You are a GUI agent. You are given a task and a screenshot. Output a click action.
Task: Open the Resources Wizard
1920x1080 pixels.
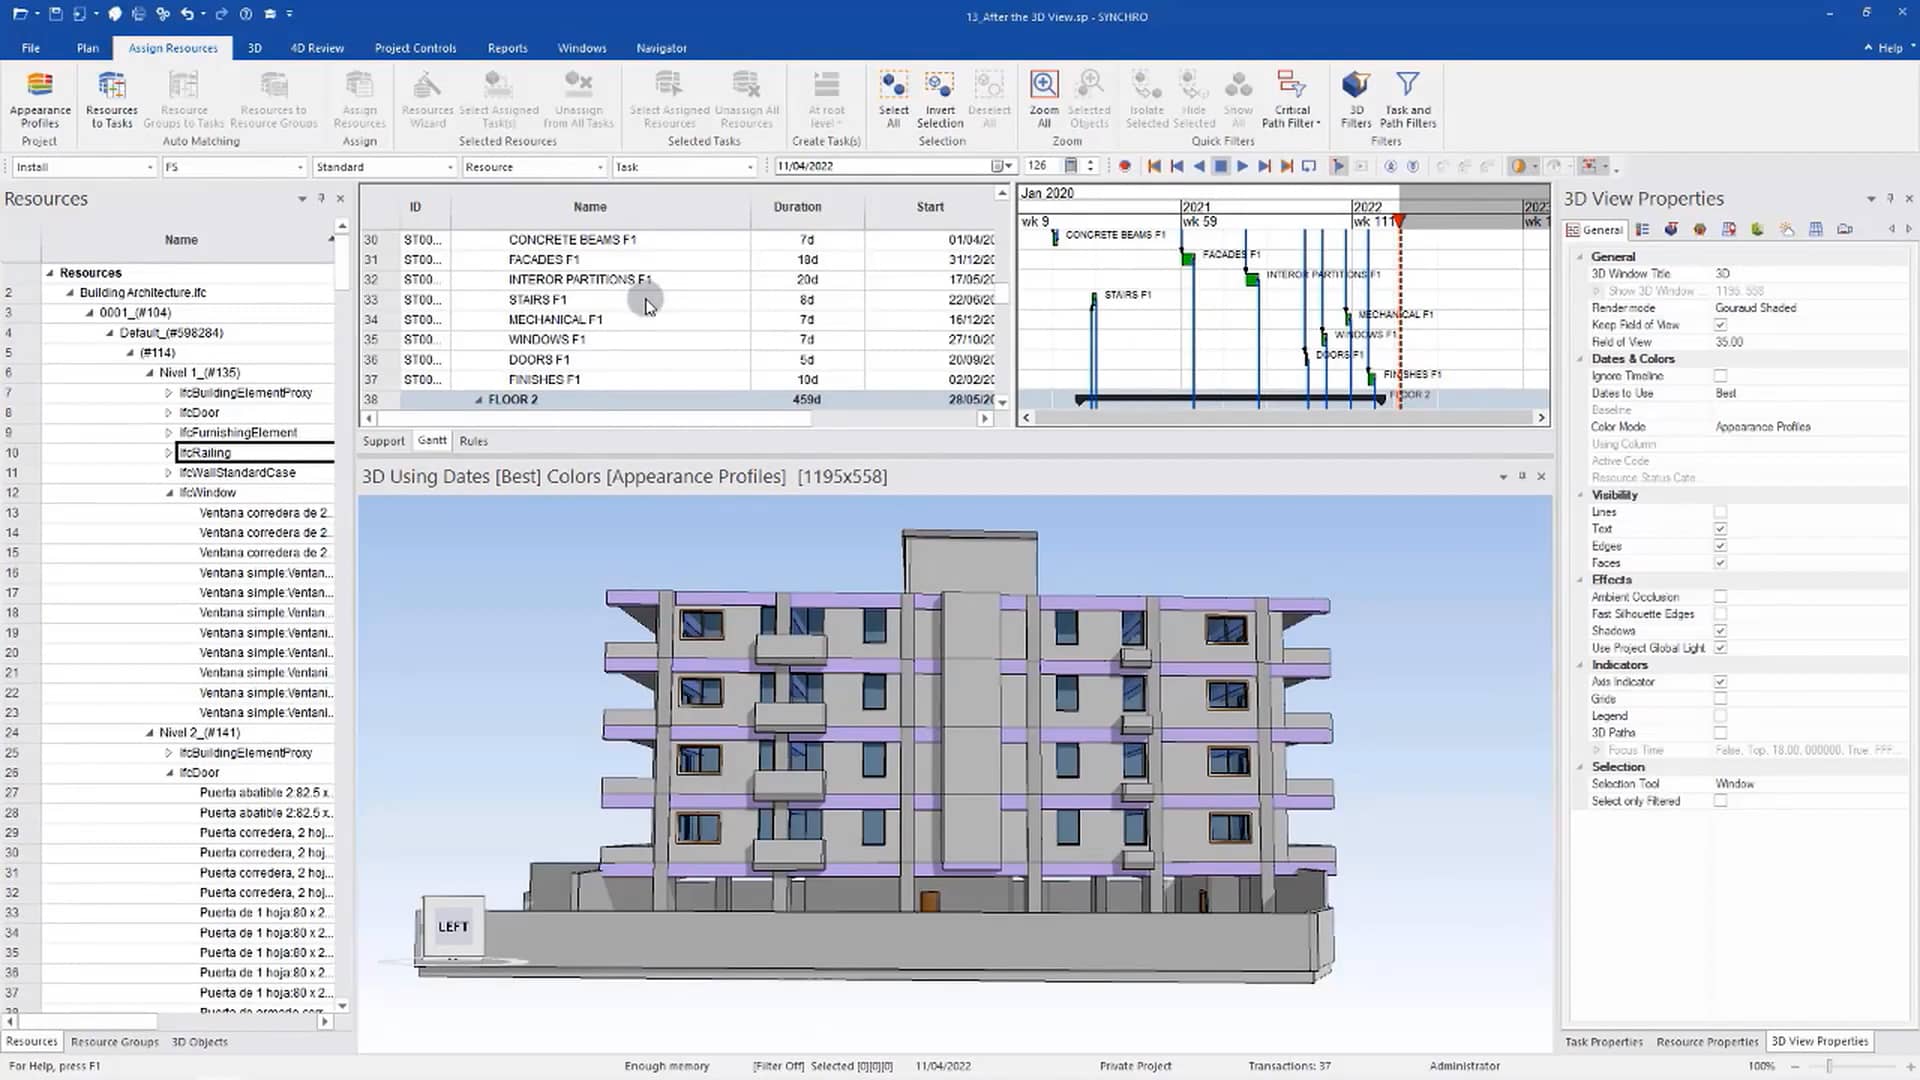coord(427,100)
